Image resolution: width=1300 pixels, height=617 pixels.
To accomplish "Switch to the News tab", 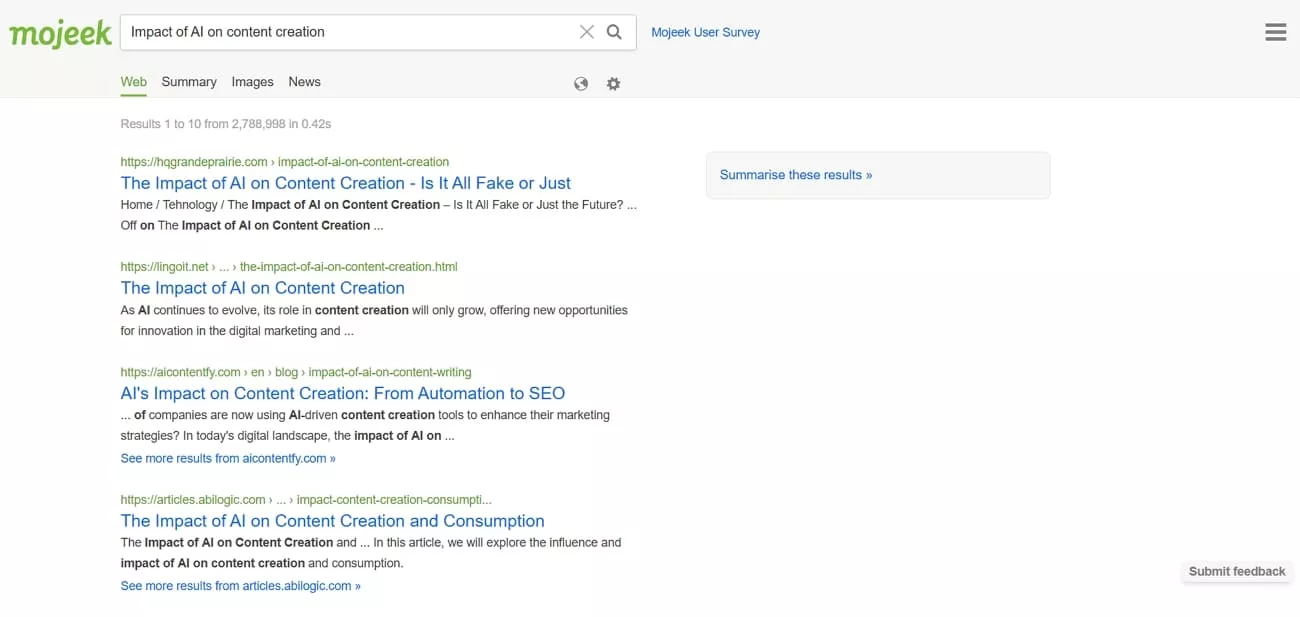I will coord(304,81).
